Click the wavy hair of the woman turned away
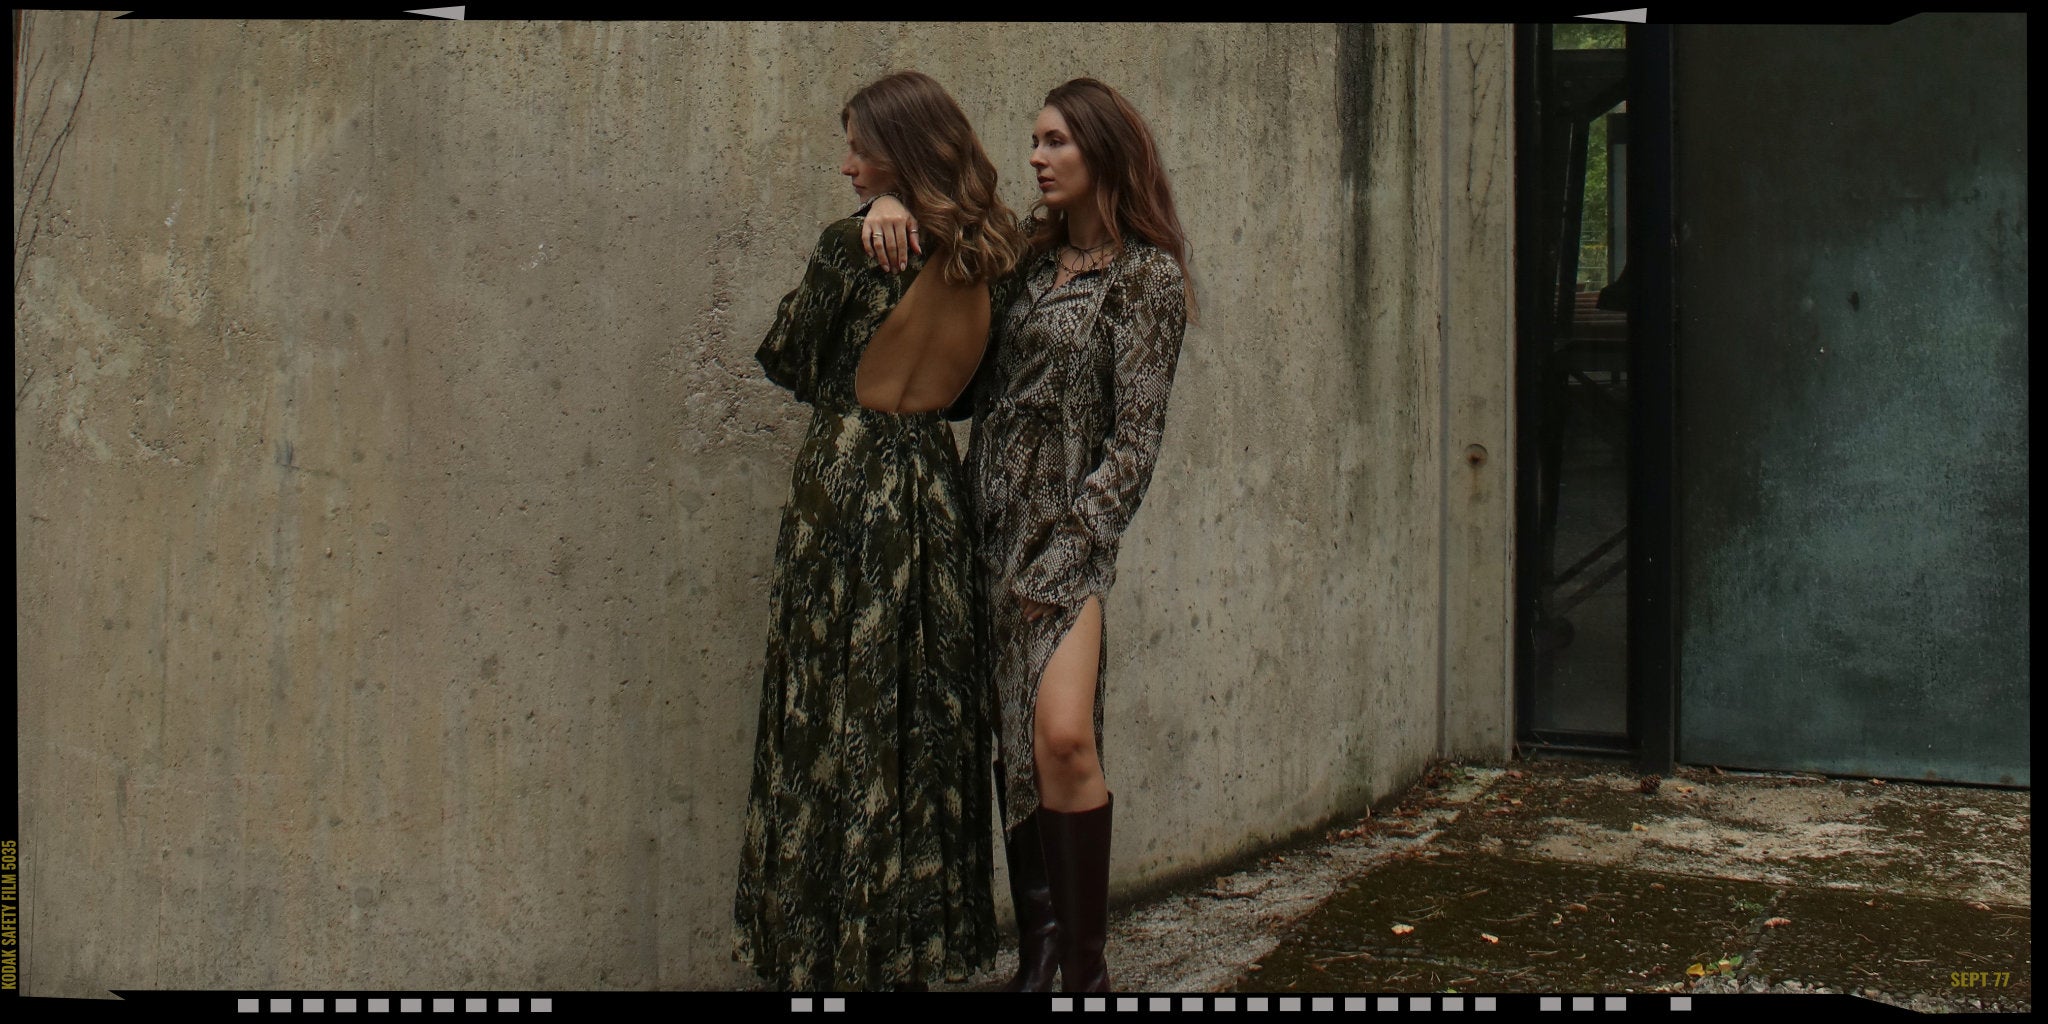 point(935,180)
